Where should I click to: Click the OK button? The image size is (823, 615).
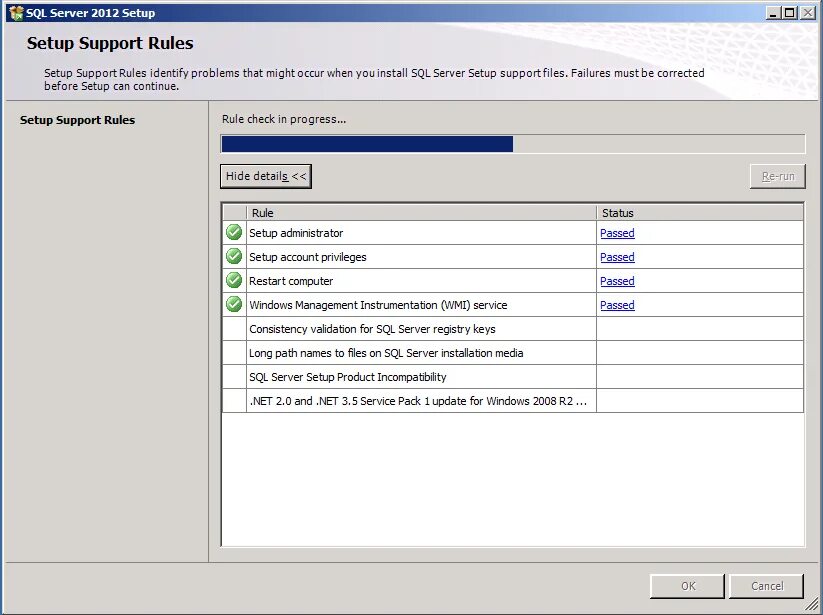pos(687,586)
